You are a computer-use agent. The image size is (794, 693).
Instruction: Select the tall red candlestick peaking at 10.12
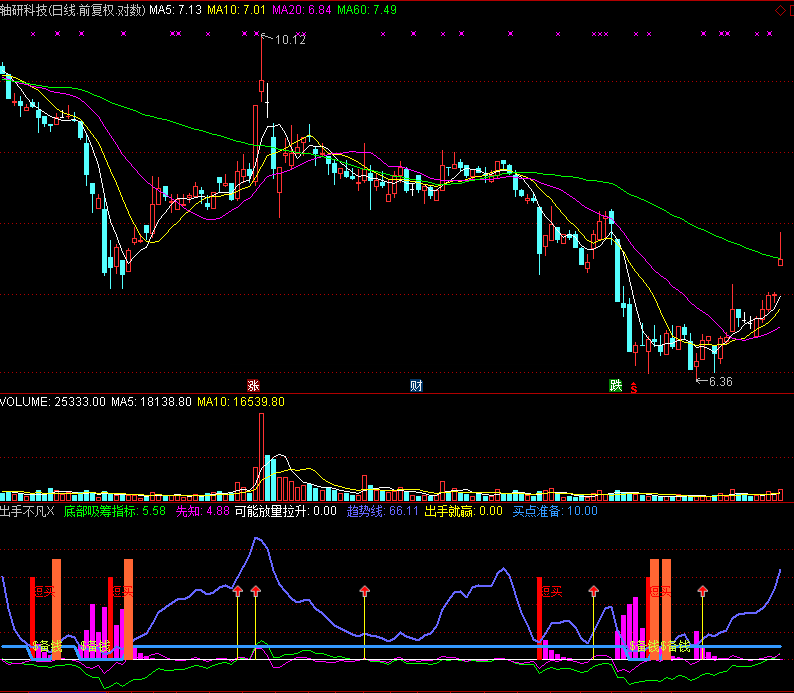[x=261, y=68]
